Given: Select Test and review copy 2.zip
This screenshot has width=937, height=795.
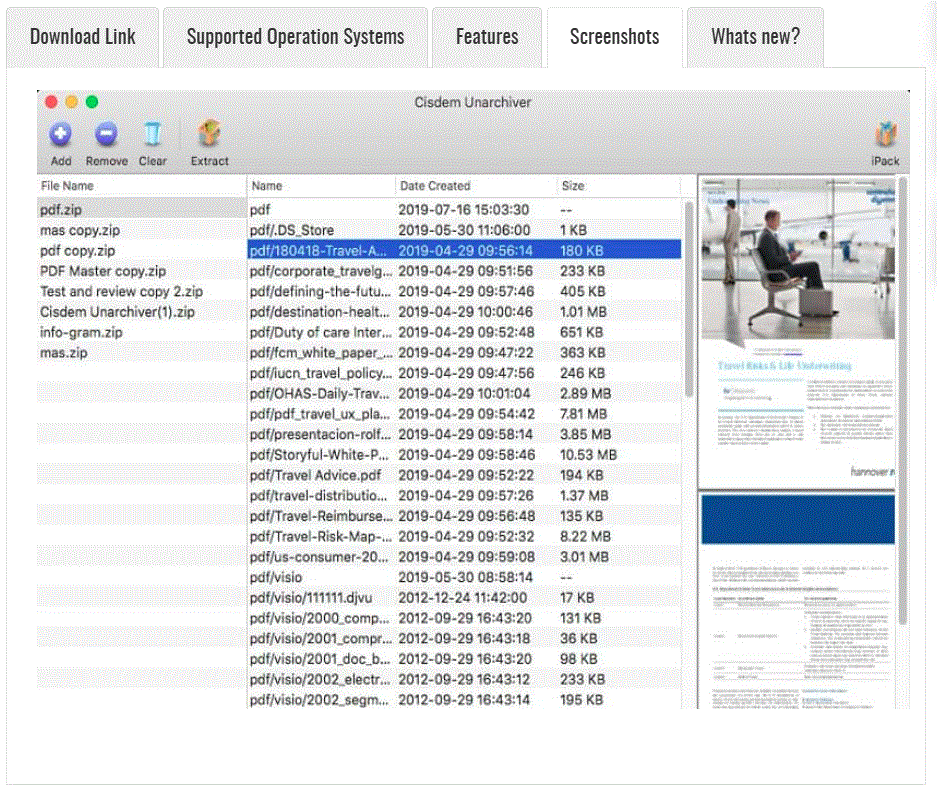Looking at the screenshot, I should (x=142, y=291).
